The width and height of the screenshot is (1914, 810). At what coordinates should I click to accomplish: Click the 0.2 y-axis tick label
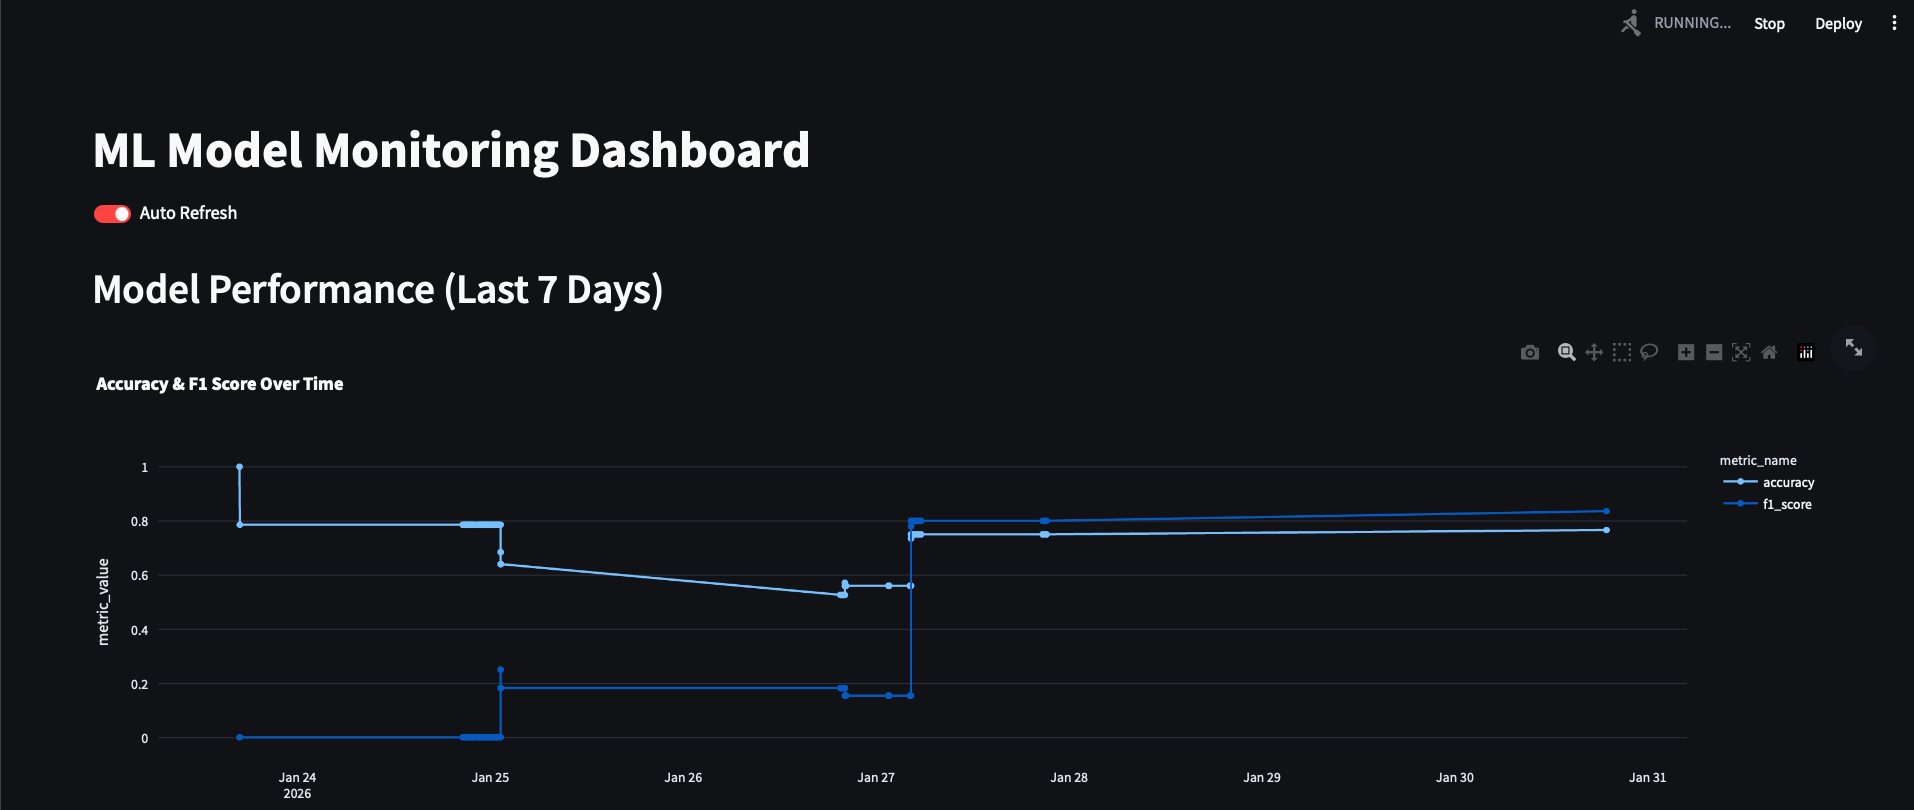[x=139, y=684]
